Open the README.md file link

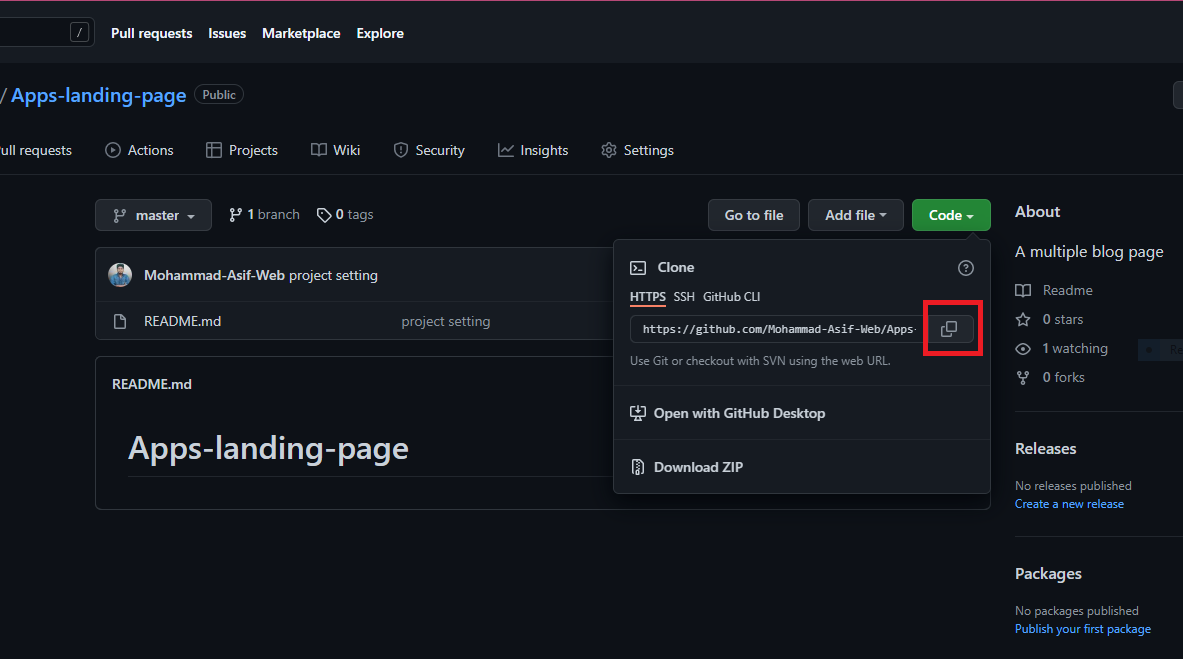coord(183,322)
